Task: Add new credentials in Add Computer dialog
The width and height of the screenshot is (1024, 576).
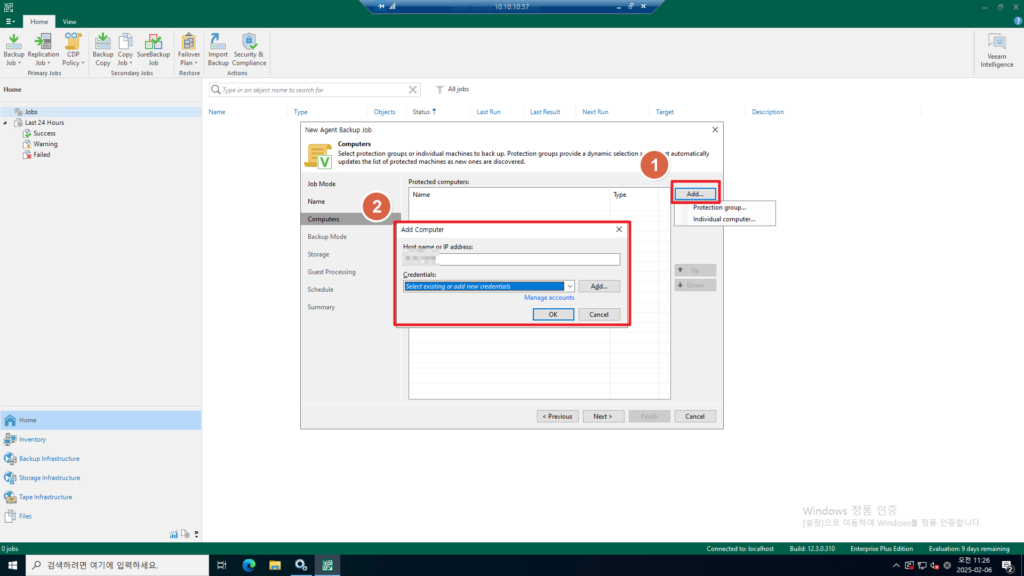Action: click(599, 286)
